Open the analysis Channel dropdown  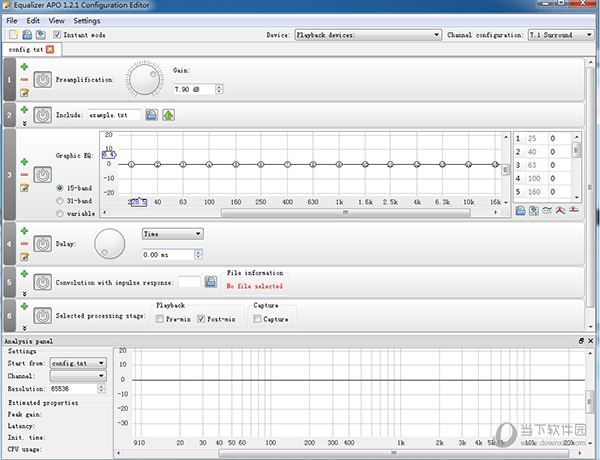click(78, 376)
